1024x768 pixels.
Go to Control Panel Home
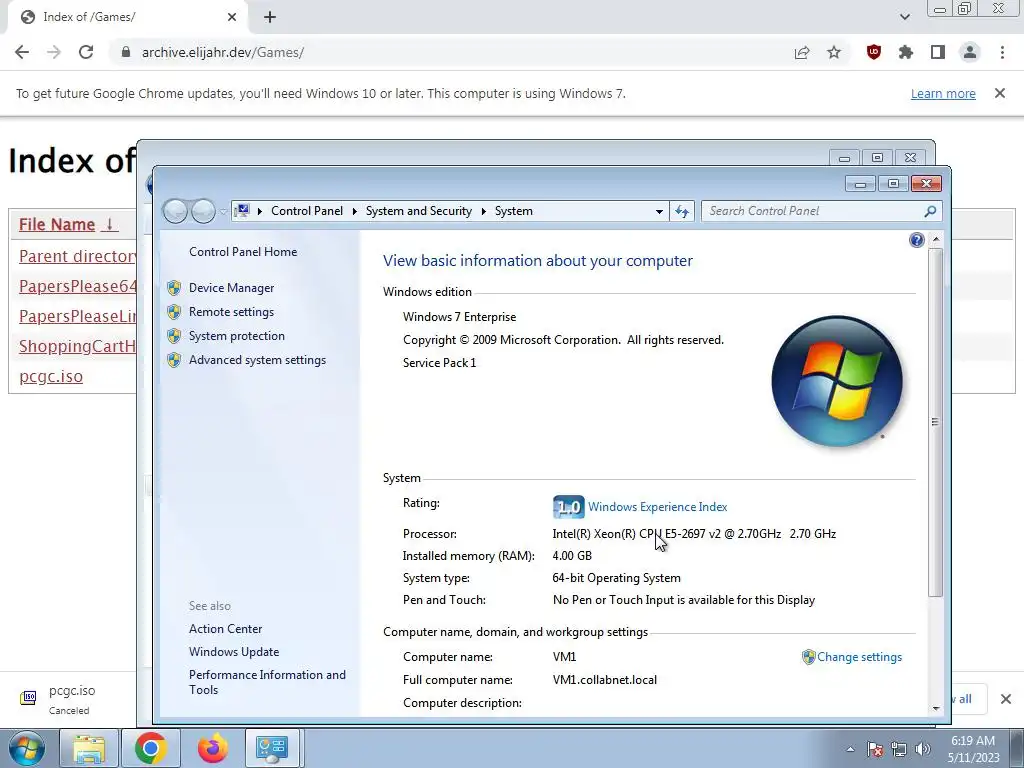(x=243, y=252)
